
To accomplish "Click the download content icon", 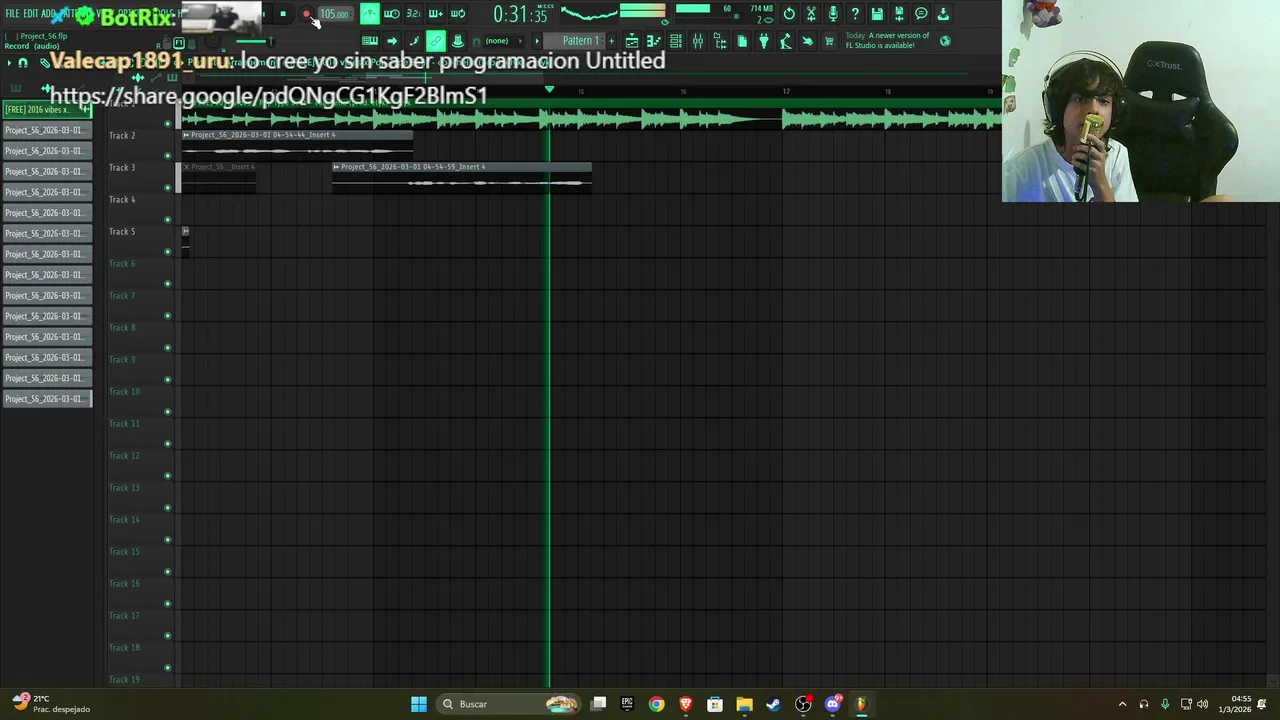I will 943,14.
